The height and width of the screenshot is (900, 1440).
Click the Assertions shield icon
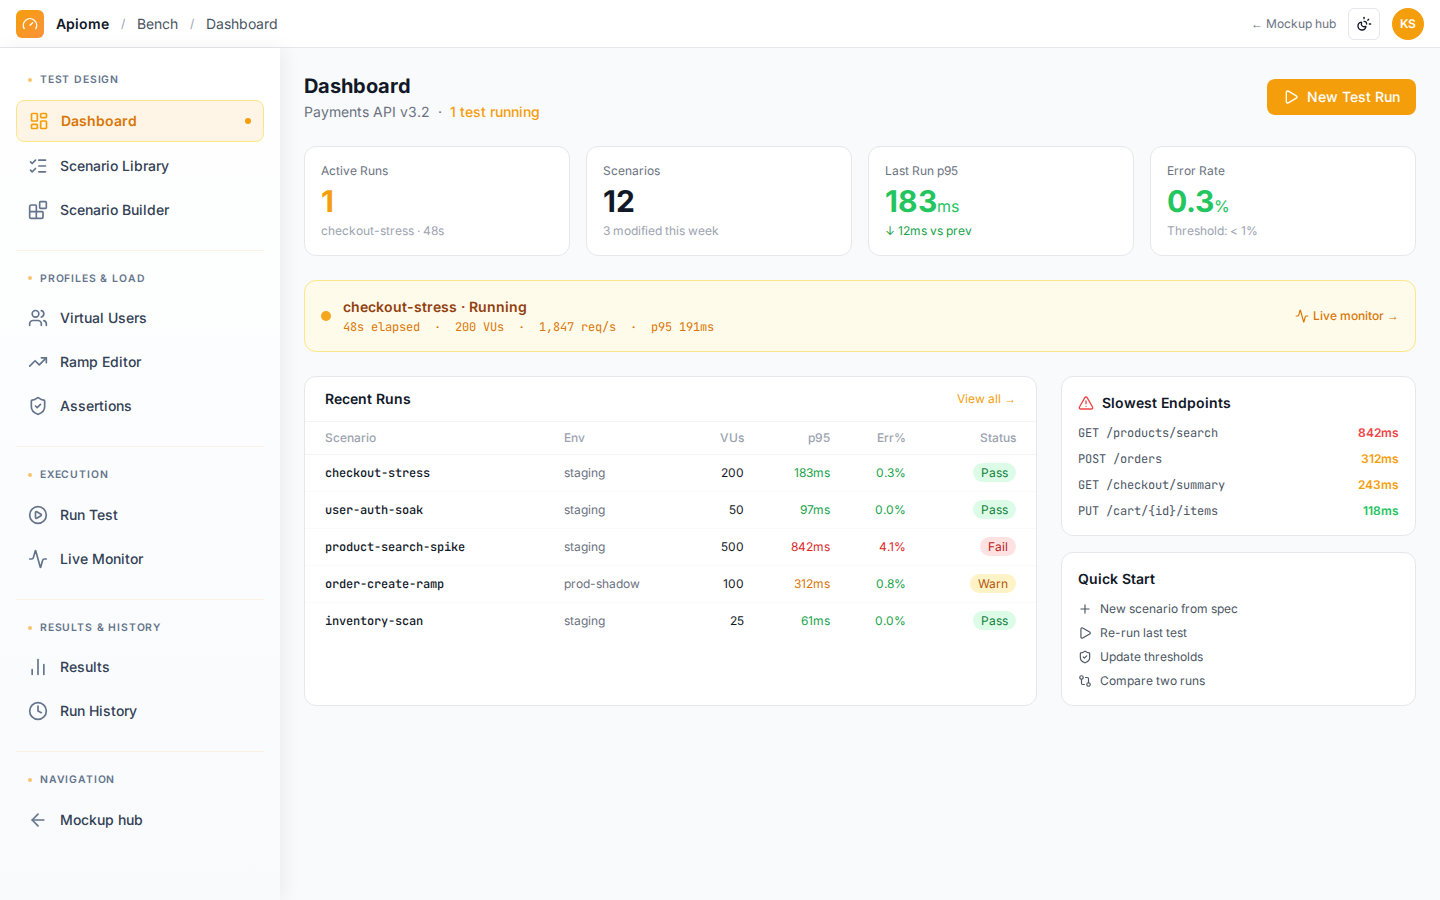coord(38,406)
